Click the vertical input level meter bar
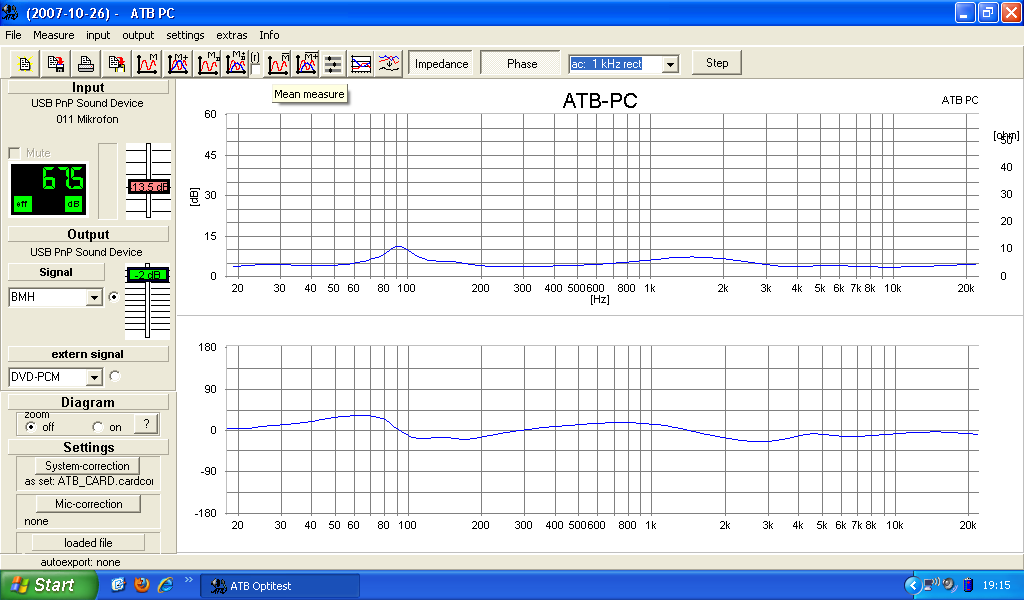The height and width of the screenshot is (600, 1024). pyautogui.click(x=108, y=181)
